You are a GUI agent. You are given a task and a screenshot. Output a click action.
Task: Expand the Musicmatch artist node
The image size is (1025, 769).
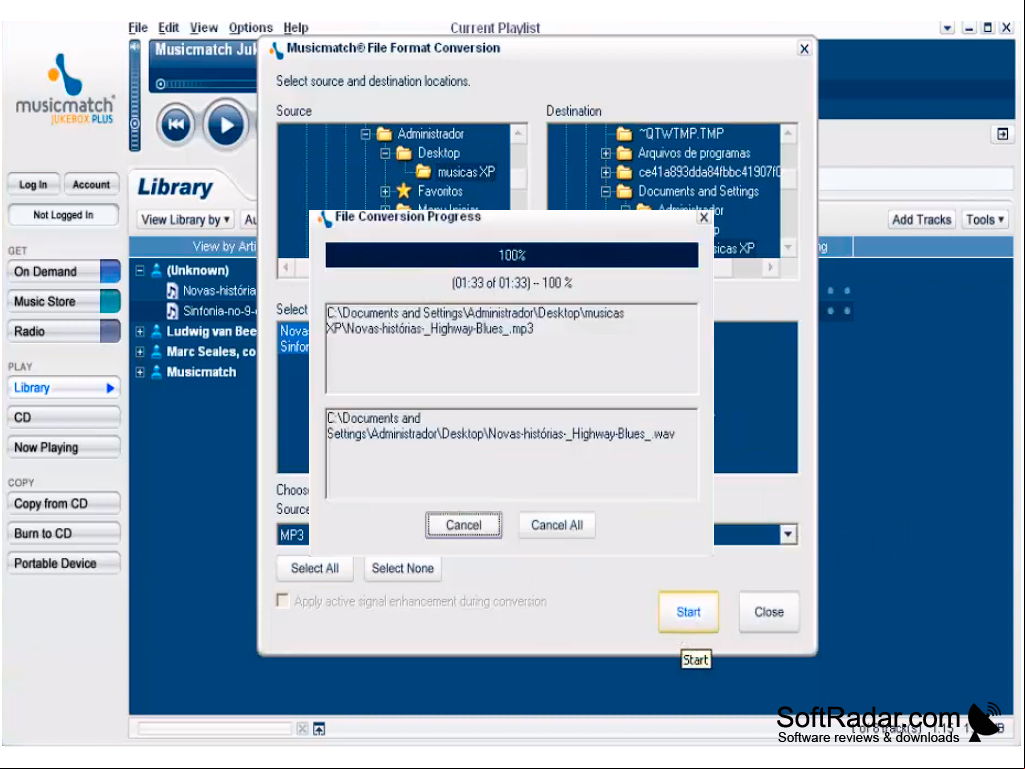[140, 372]
